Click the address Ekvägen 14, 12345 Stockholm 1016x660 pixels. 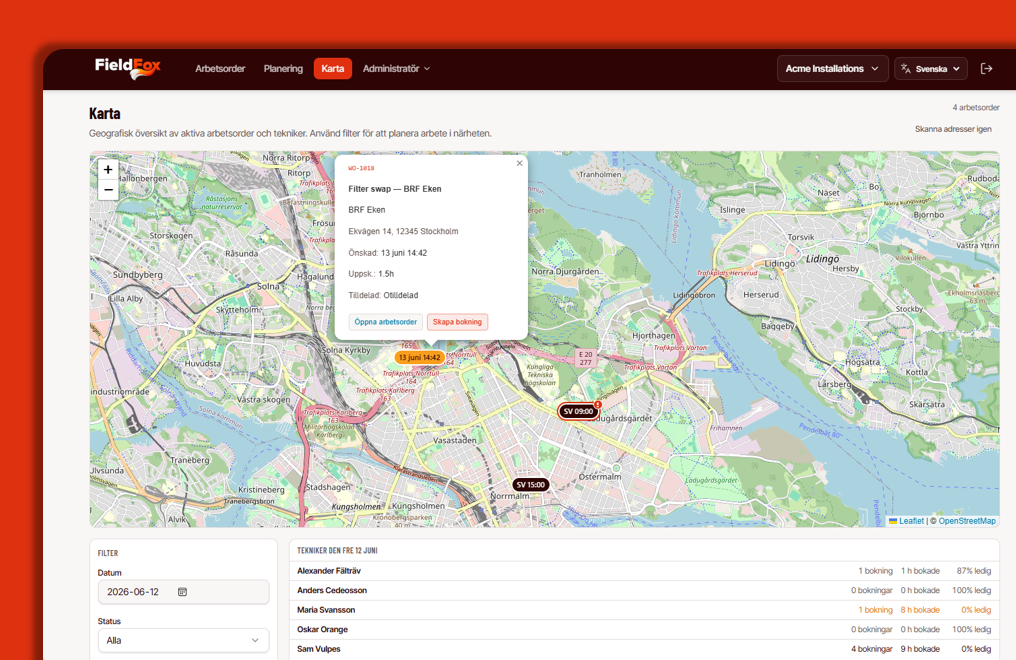403,231
